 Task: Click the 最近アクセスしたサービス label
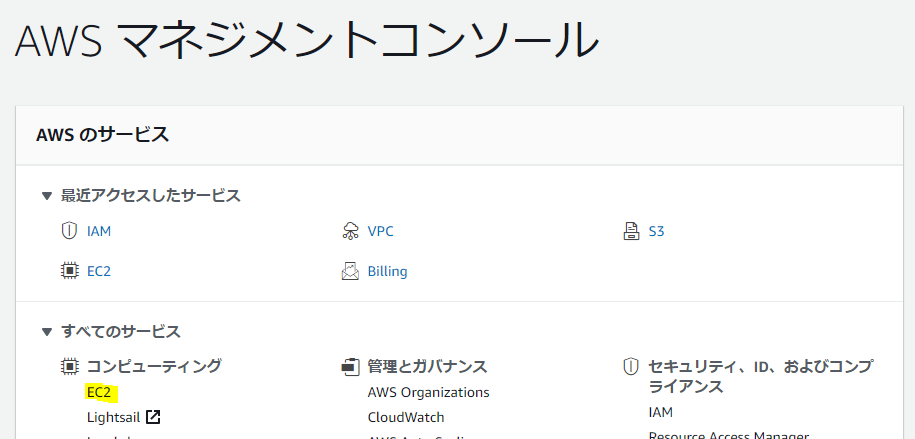(x=151, y=196)
